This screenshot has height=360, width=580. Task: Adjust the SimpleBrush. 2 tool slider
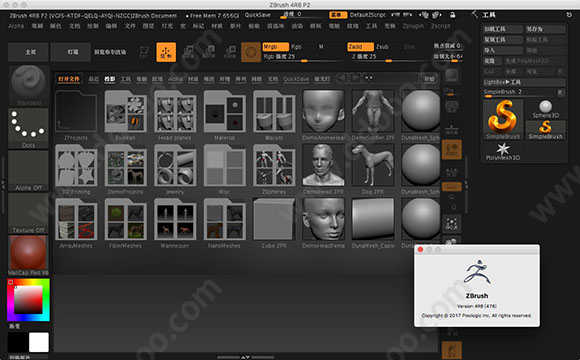coord(519,93)
